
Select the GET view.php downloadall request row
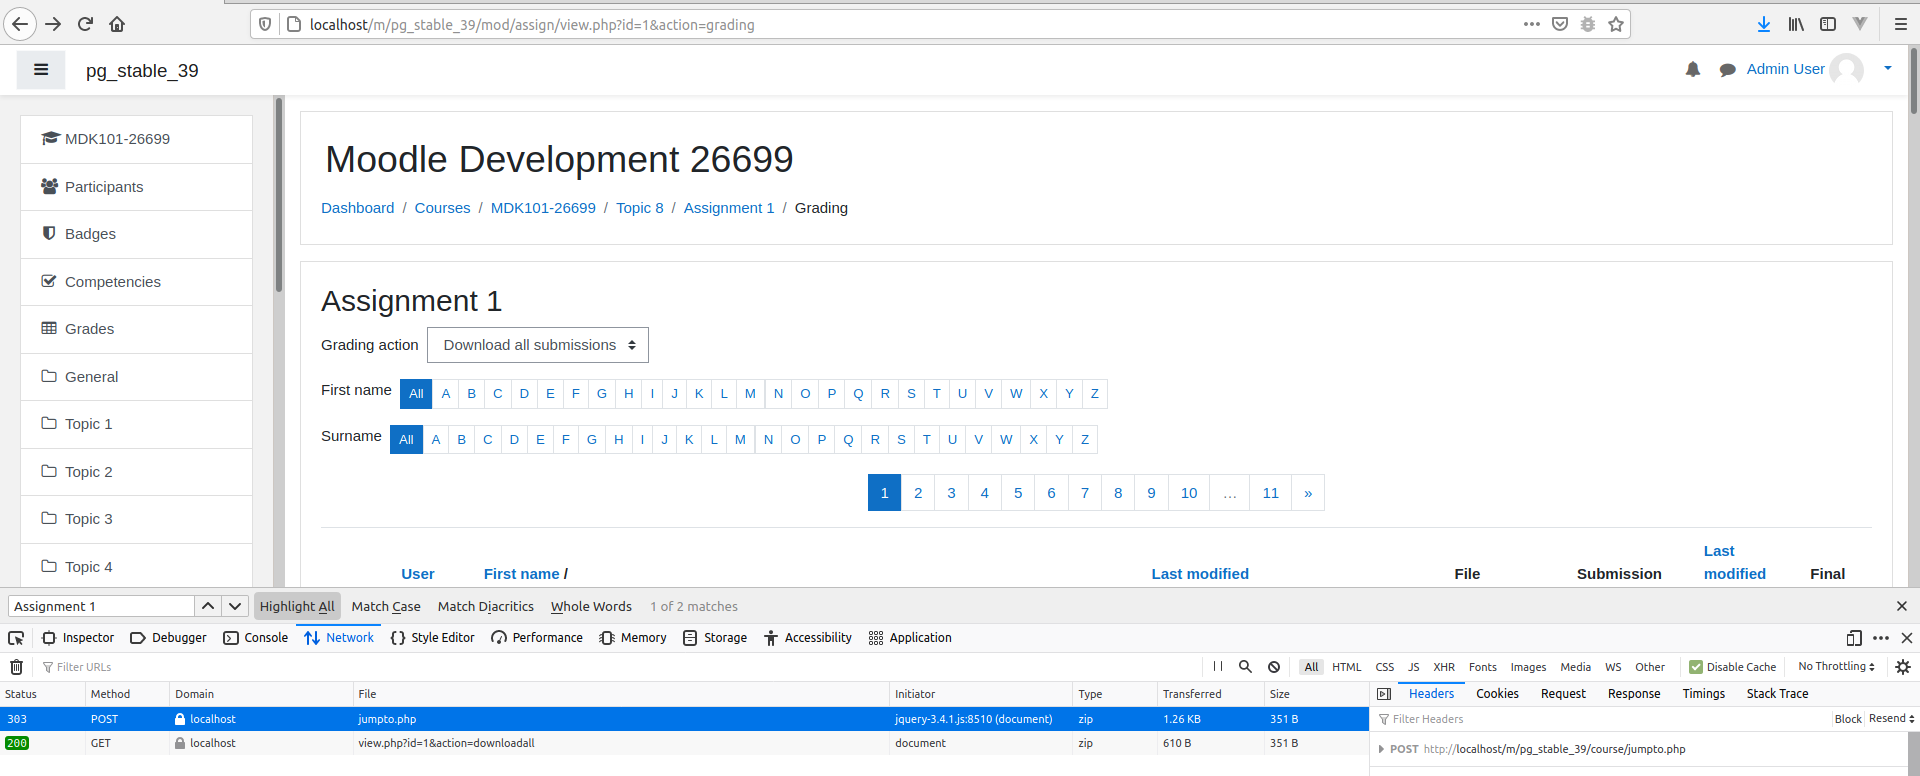684,743
